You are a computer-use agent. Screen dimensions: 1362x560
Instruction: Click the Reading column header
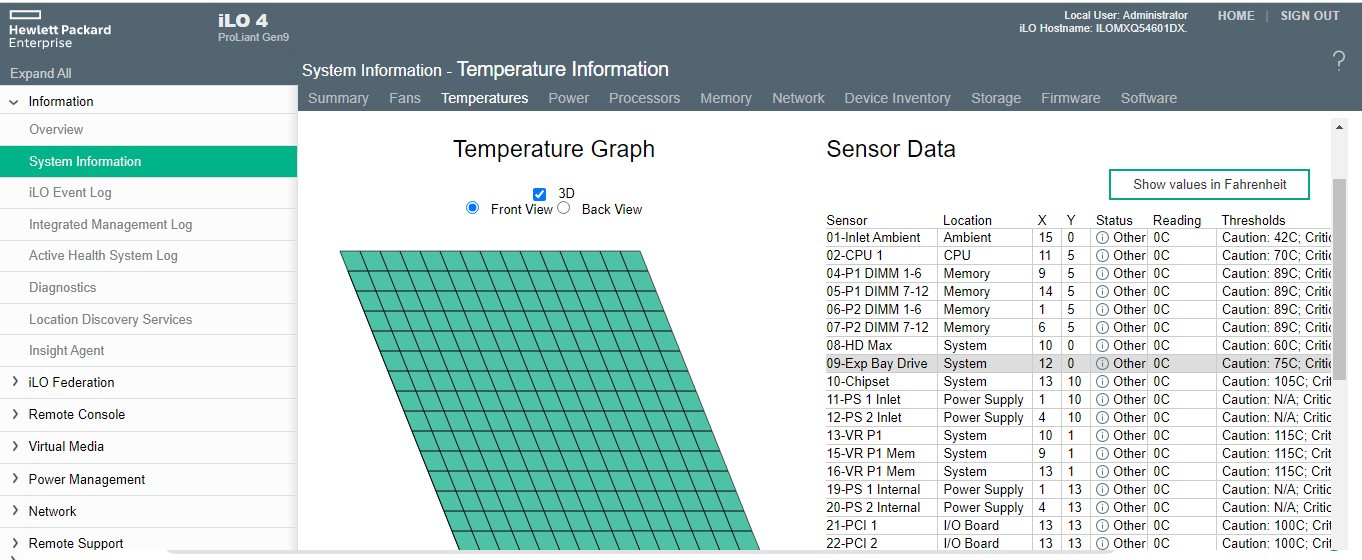click(x=1177, y=220)
